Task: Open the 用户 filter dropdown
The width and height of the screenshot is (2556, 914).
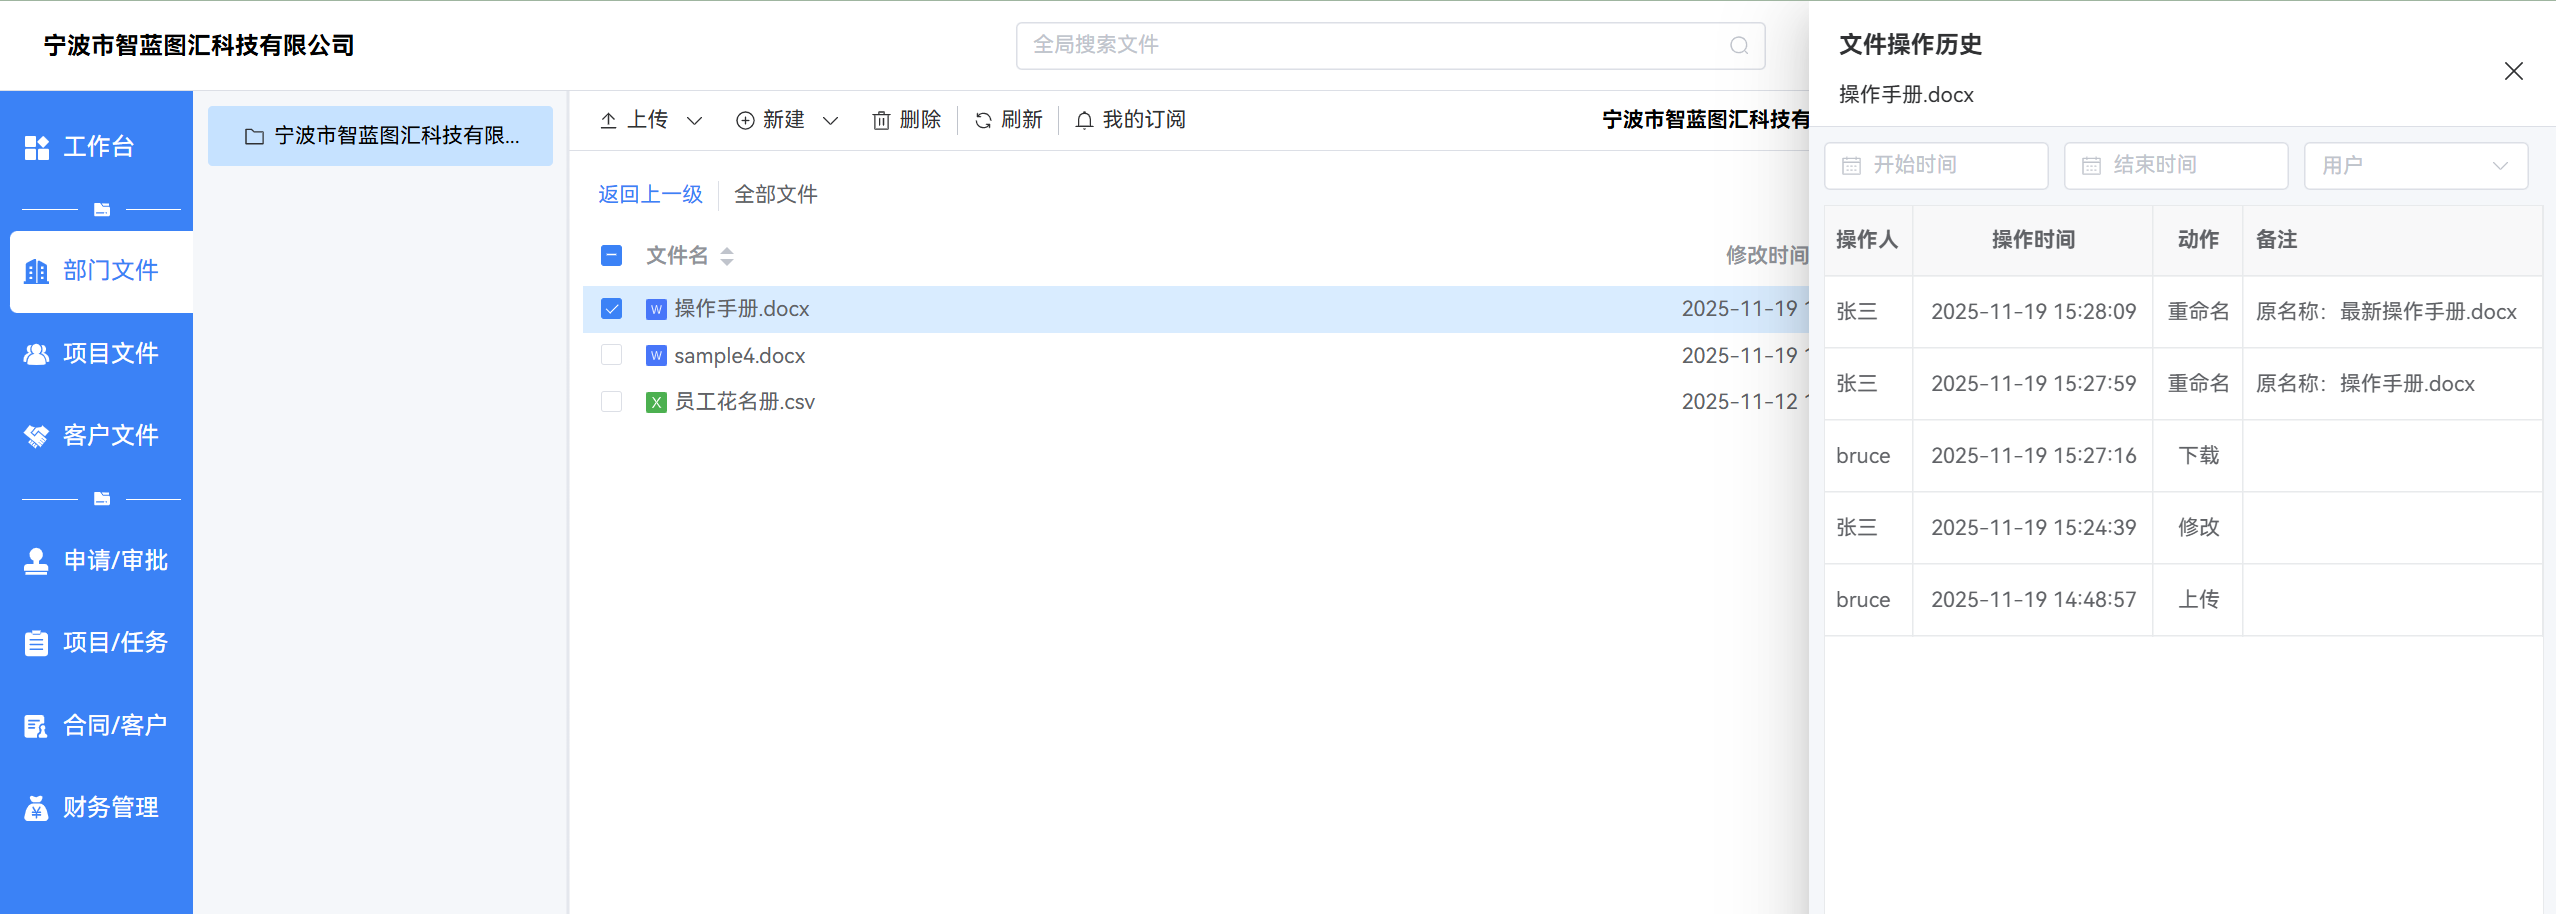Action: (2415, 166)
